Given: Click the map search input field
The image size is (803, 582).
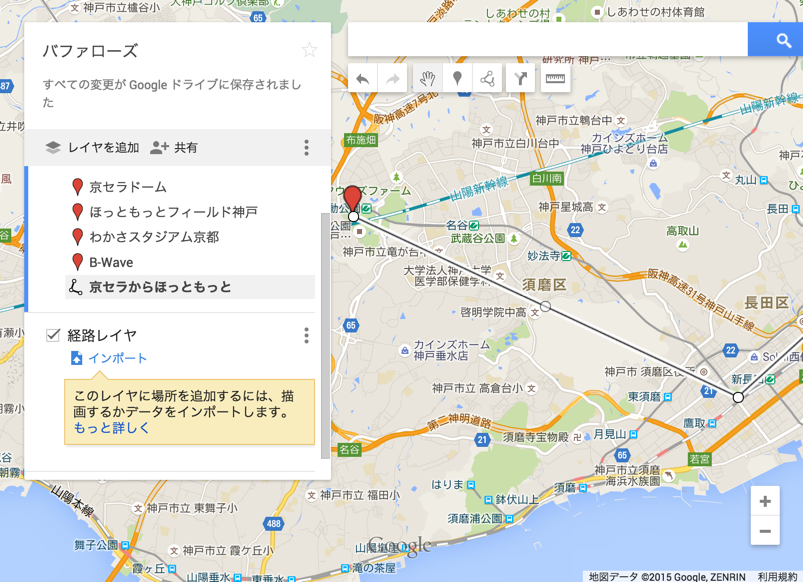Looking at the screenshot, I should click(x=547, y=39).
